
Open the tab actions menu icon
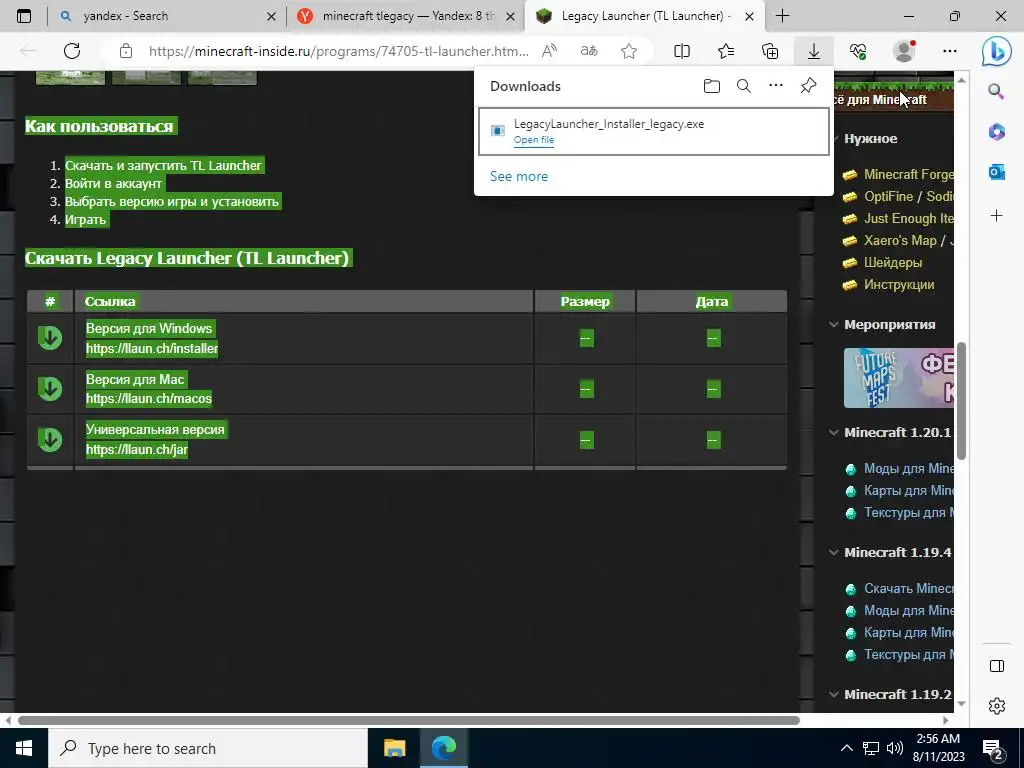[24, 16]
